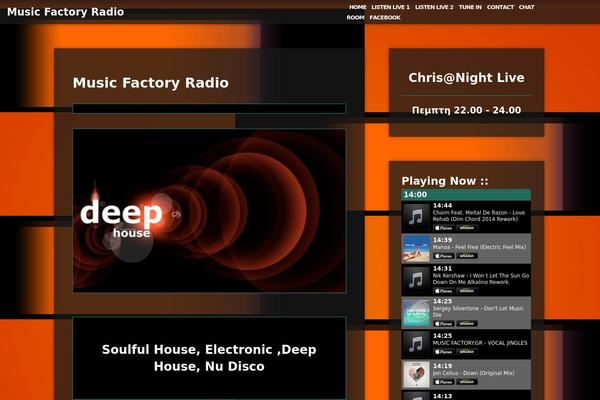This screenshot has height=400, width=600.
Task: Click the 'Music Factory Radio' main page heading
Action: pyautogui.click(x=151, y=83)
